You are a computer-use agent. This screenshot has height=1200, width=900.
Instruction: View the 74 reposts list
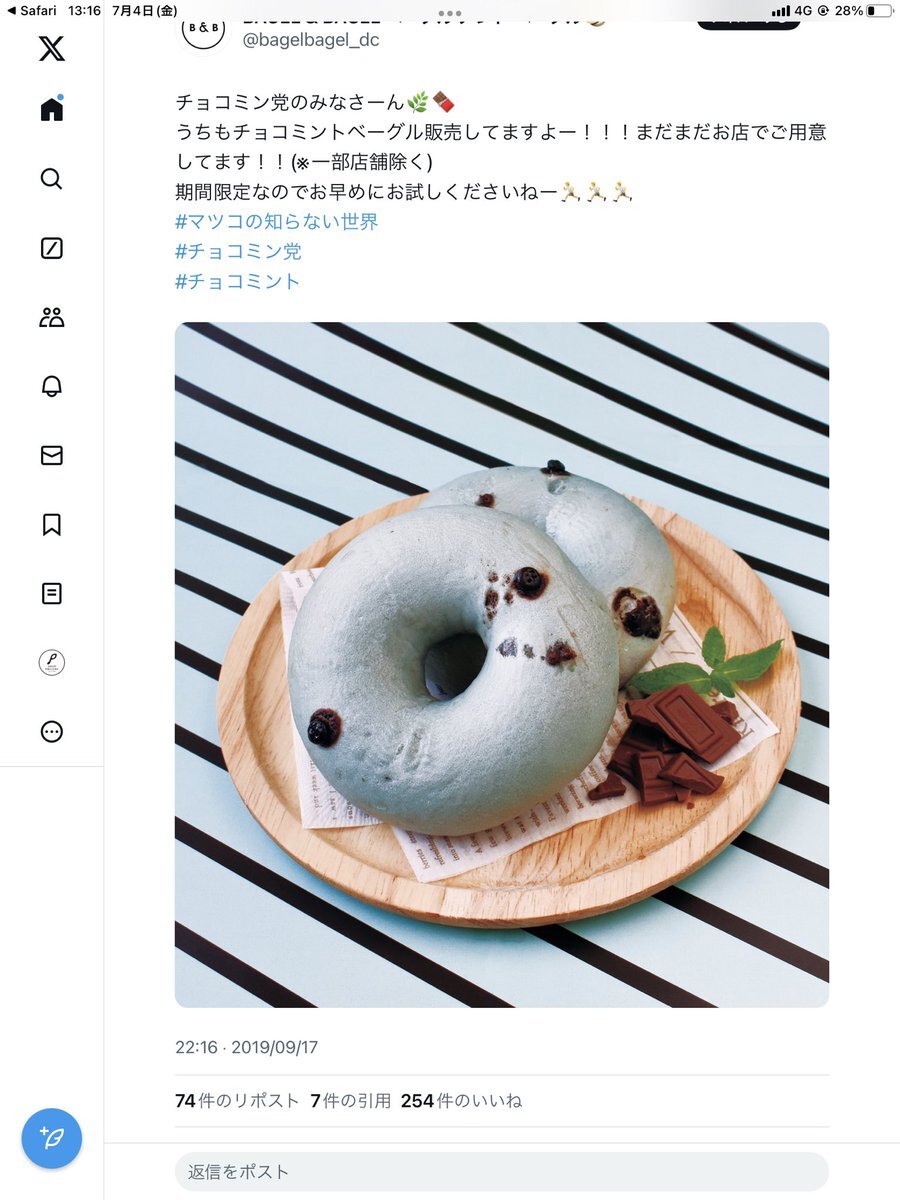[237, 1101]
